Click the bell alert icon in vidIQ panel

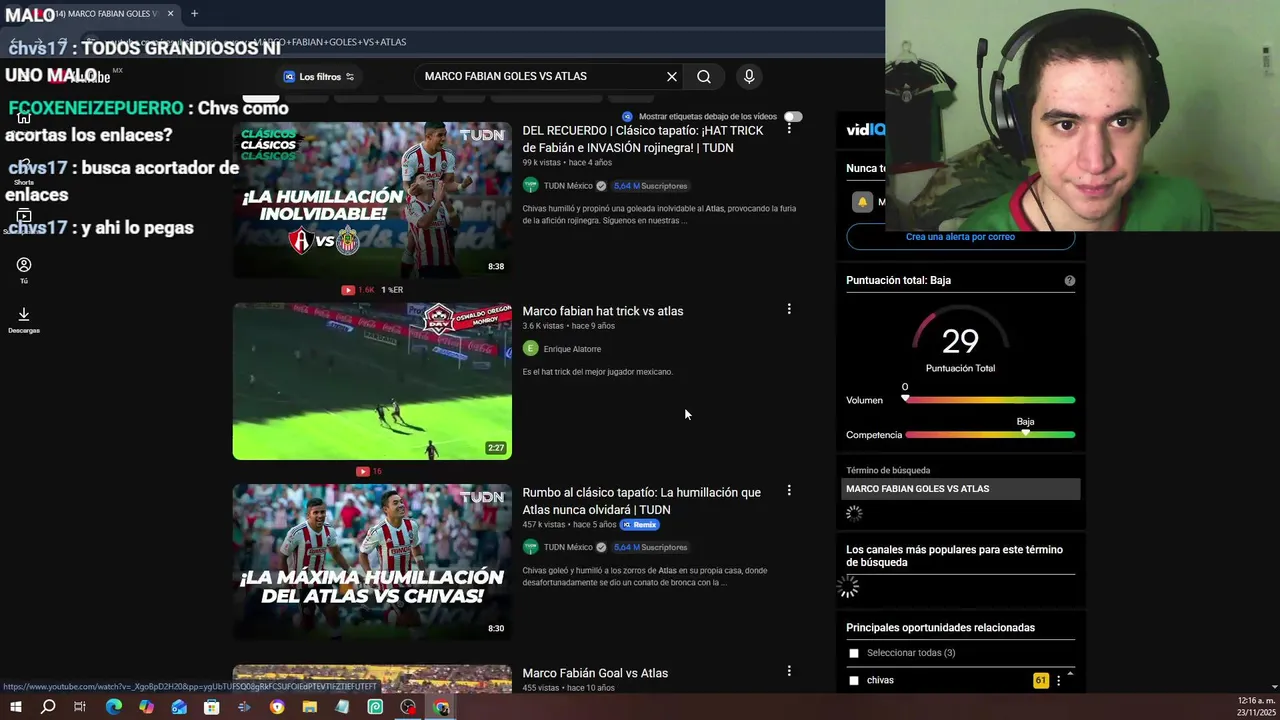pyautogui.click(x=862, y=202)
